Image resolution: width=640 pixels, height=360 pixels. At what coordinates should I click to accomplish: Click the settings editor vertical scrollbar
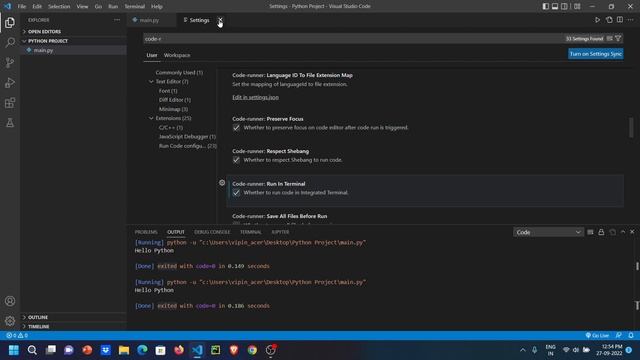click(x=631, y=127)
